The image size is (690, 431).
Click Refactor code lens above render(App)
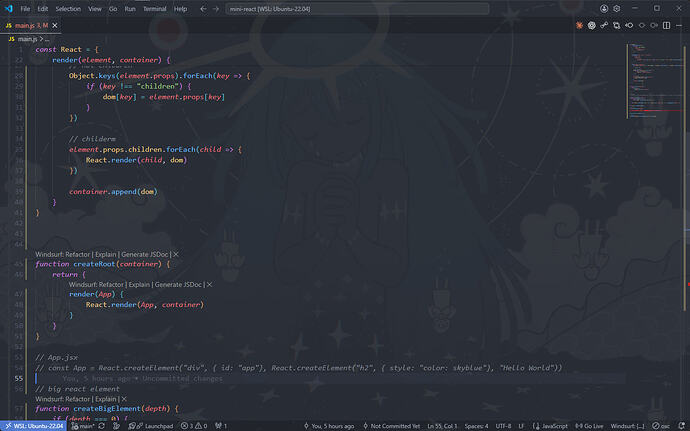111,285
